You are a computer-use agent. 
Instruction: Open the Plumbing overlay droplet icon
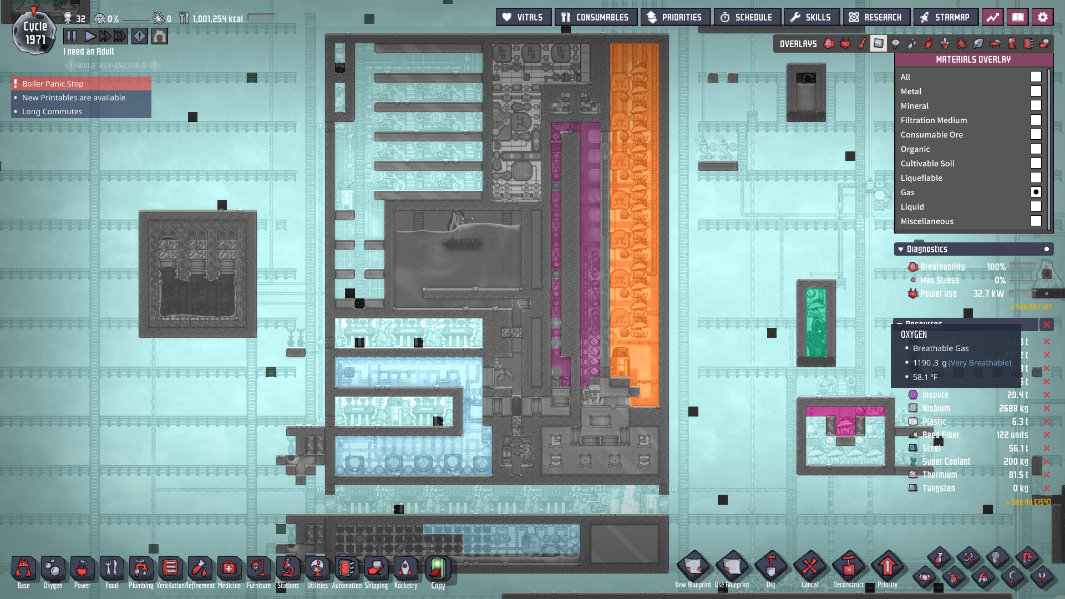click(x=912, y=43)
